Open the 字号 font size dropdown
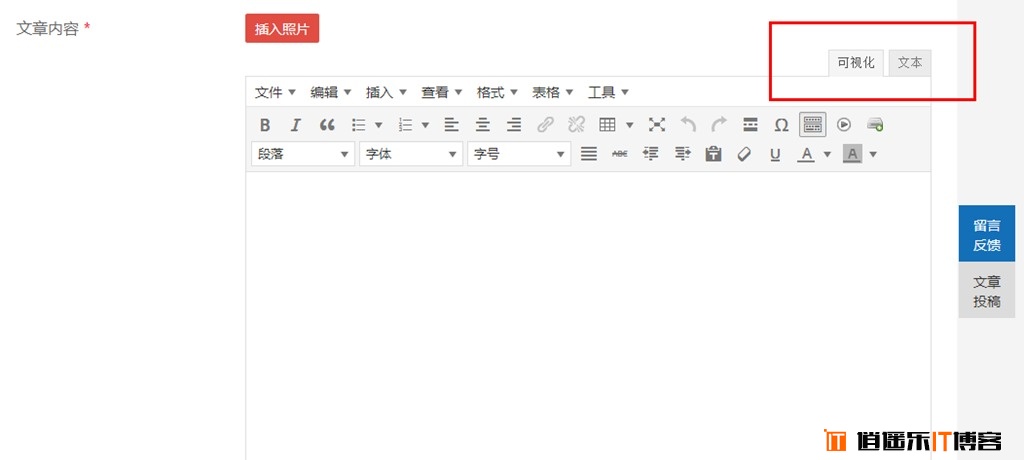Image resolution: width=1024 pixels, height=460 pixels. pos(519,154)
